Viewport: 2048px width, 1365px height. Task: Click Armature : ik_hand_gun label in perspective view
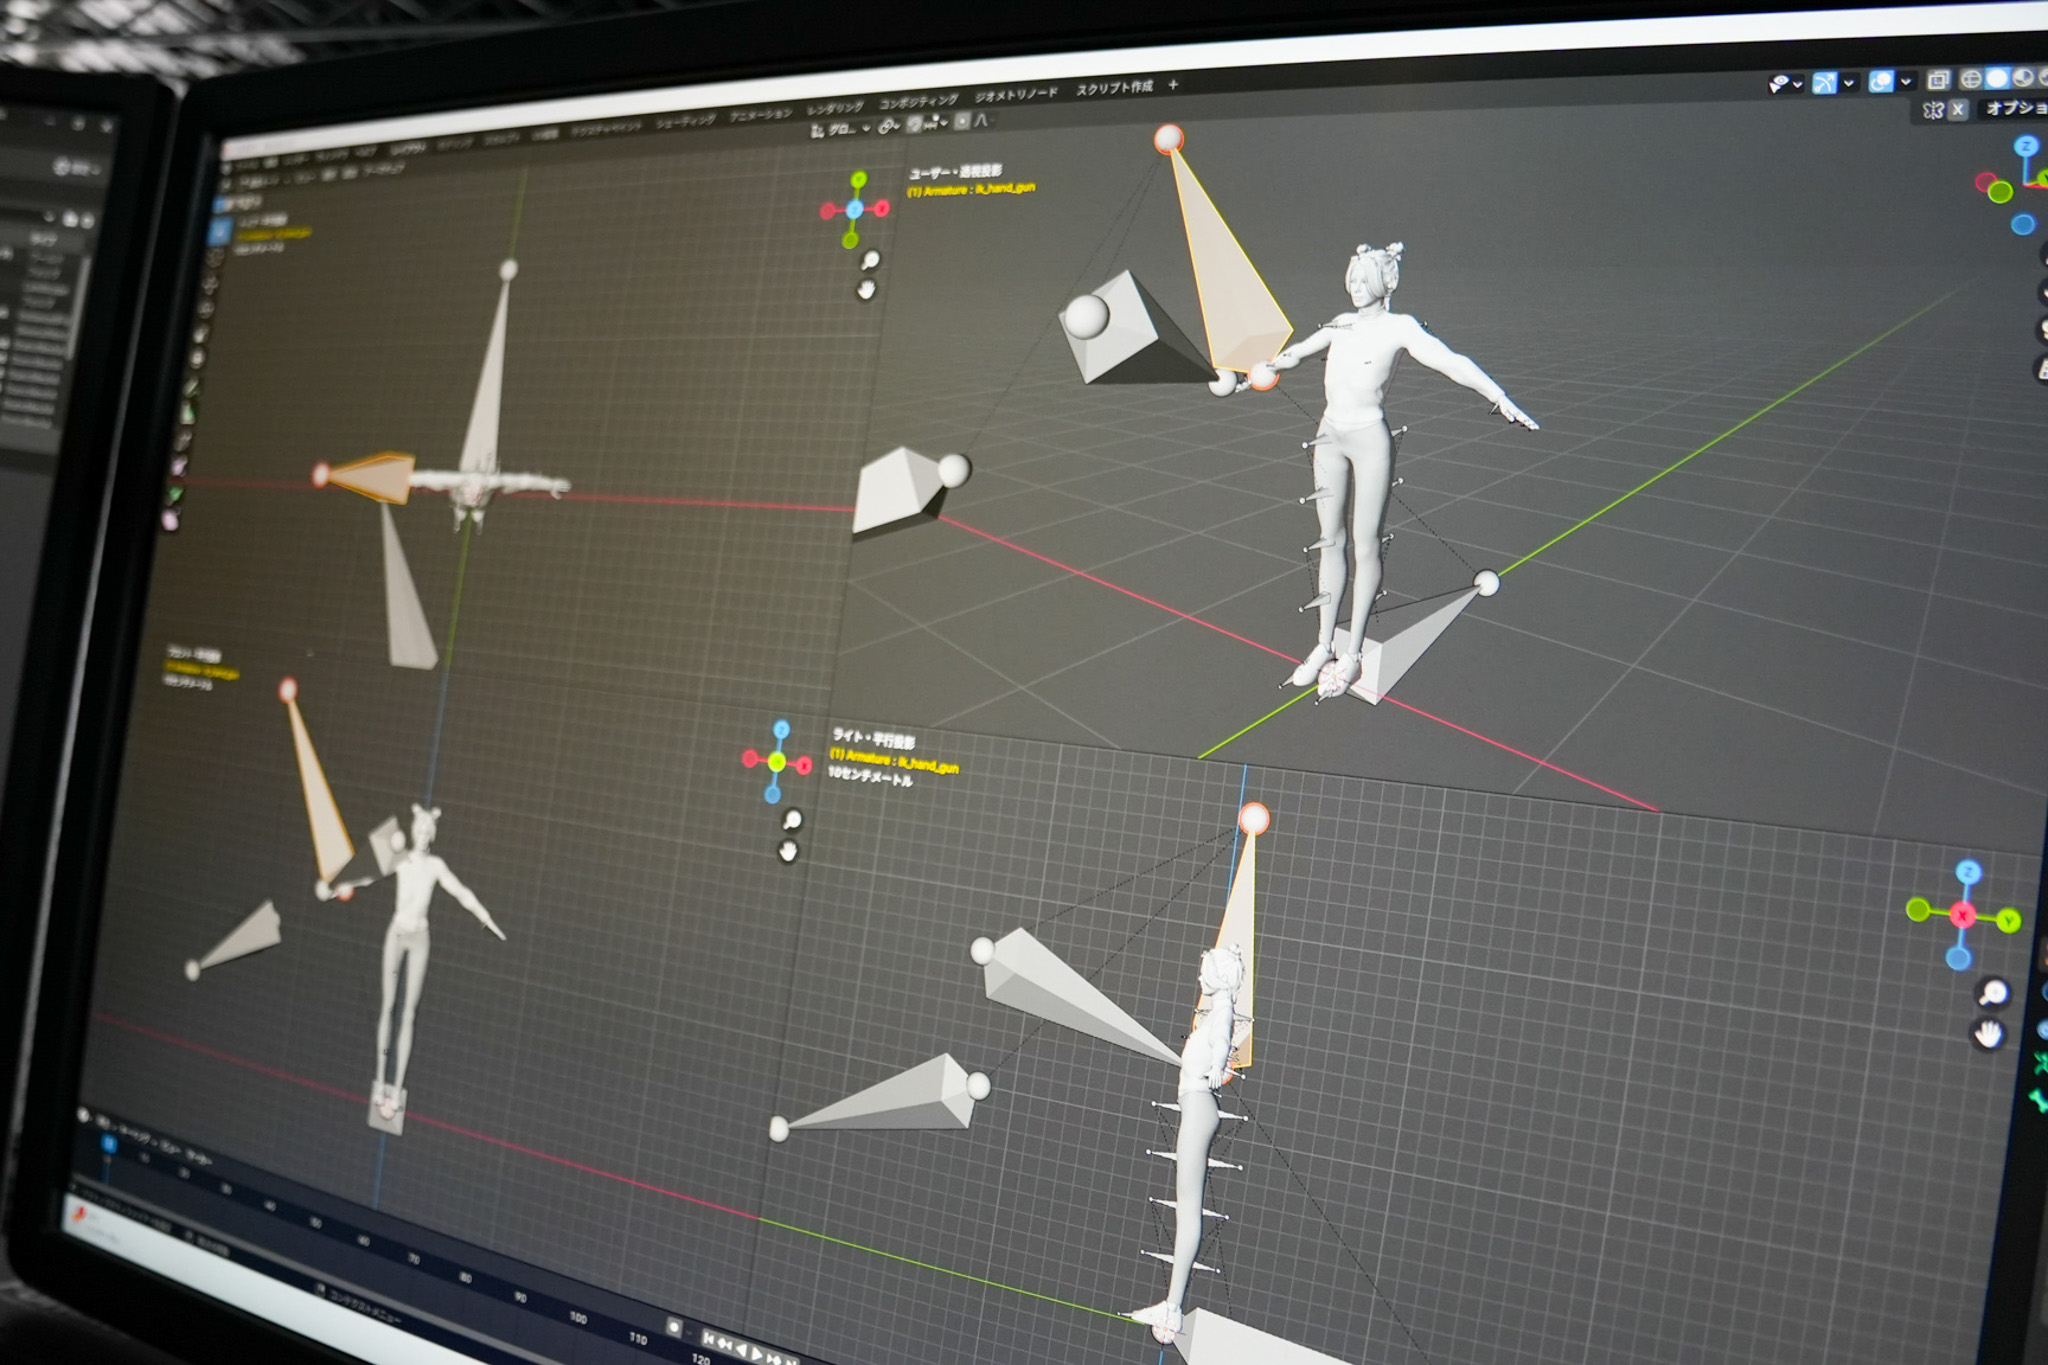click(970, 189)
